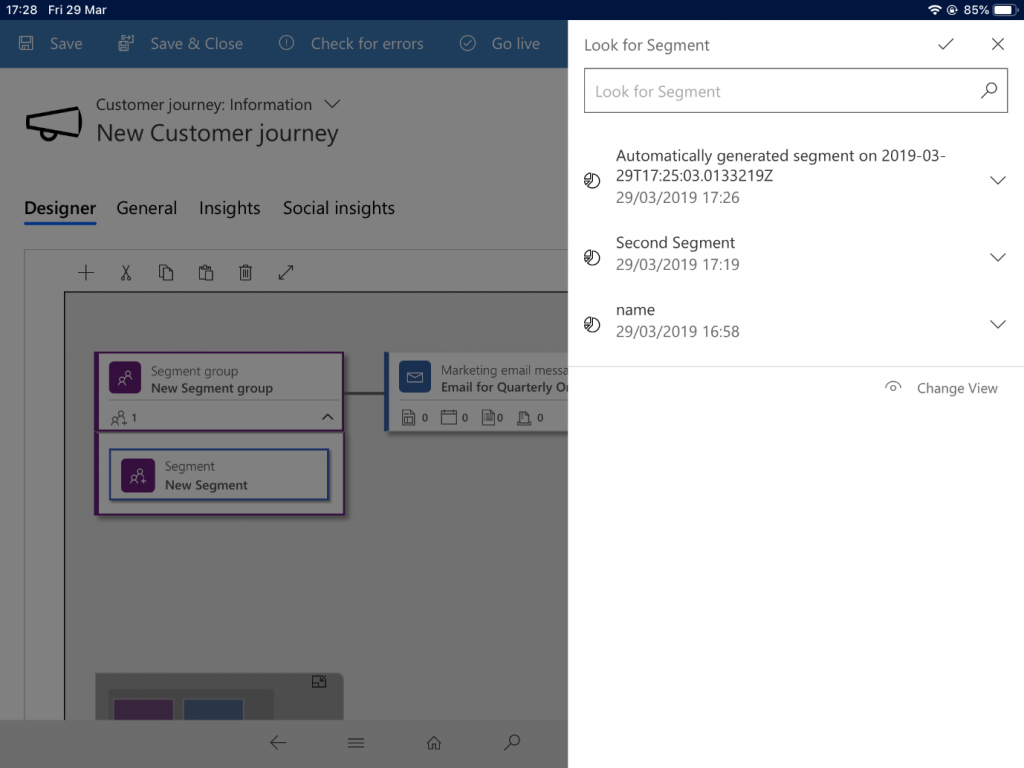1024x768 pixels.
Task: Open the Social insights tab
Action: point(338,208)
